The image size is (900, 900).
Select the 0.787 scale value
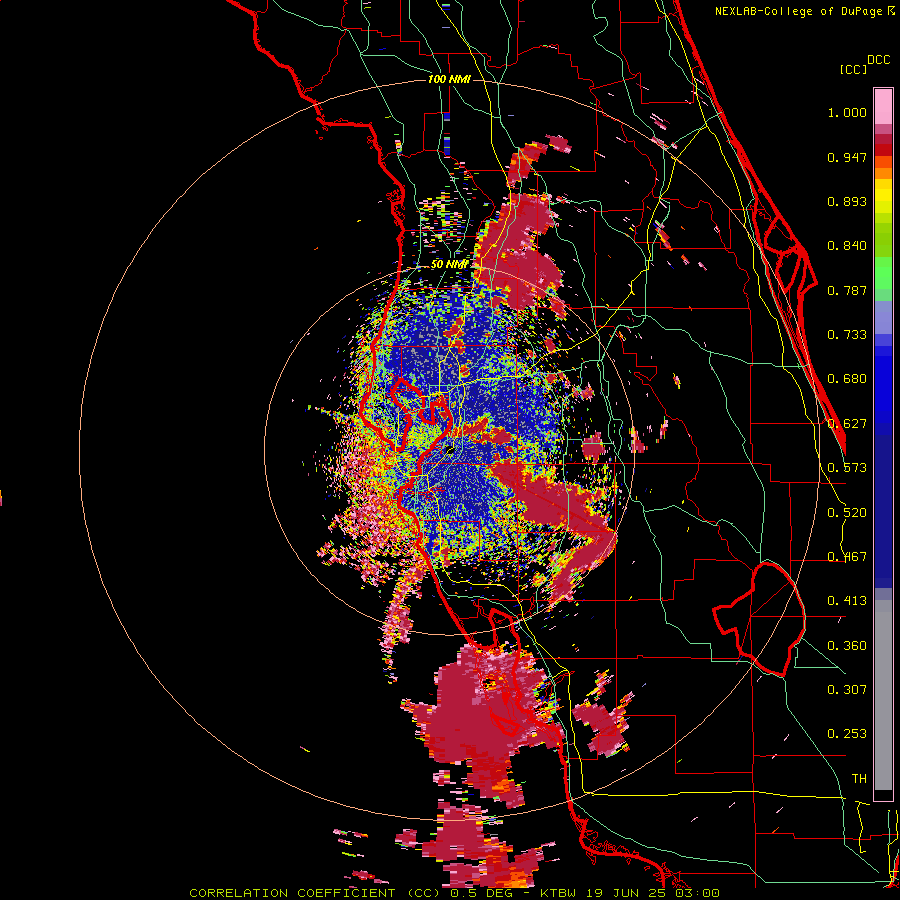click(847, 290)
